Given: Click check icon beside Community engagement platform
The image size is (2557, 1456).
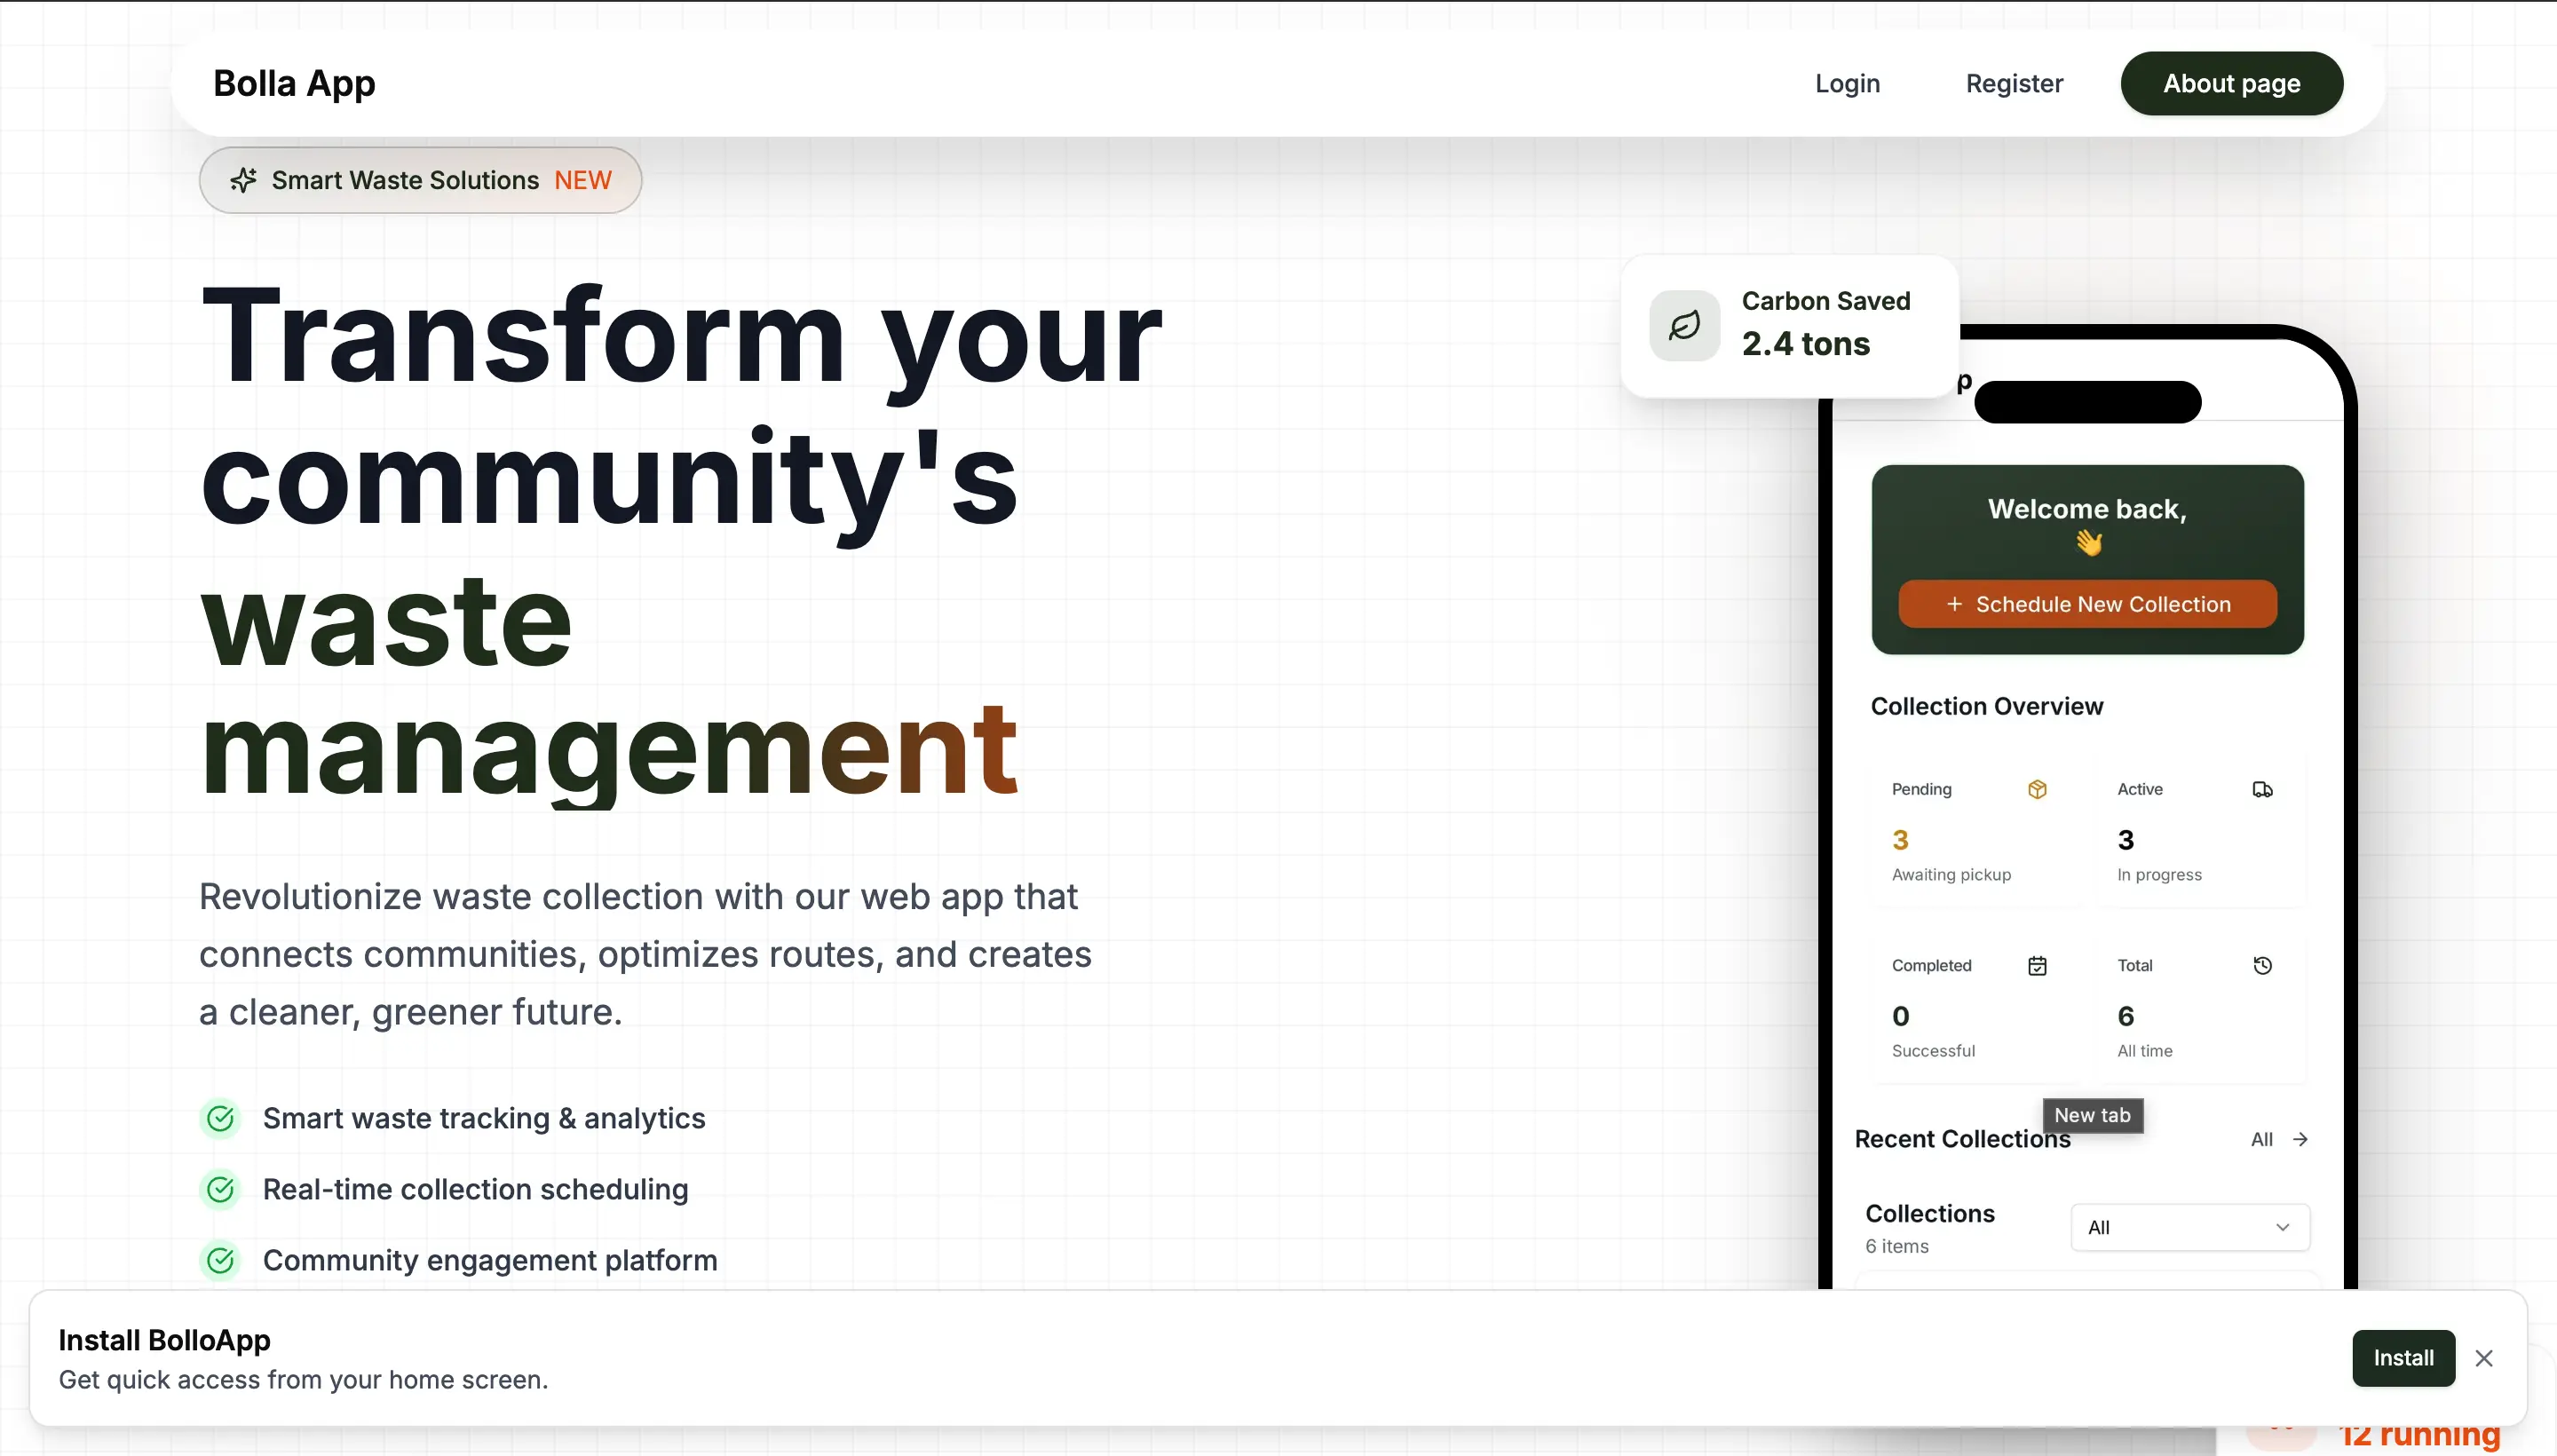Looking at the screenshot, I should tap(220, 1260).
